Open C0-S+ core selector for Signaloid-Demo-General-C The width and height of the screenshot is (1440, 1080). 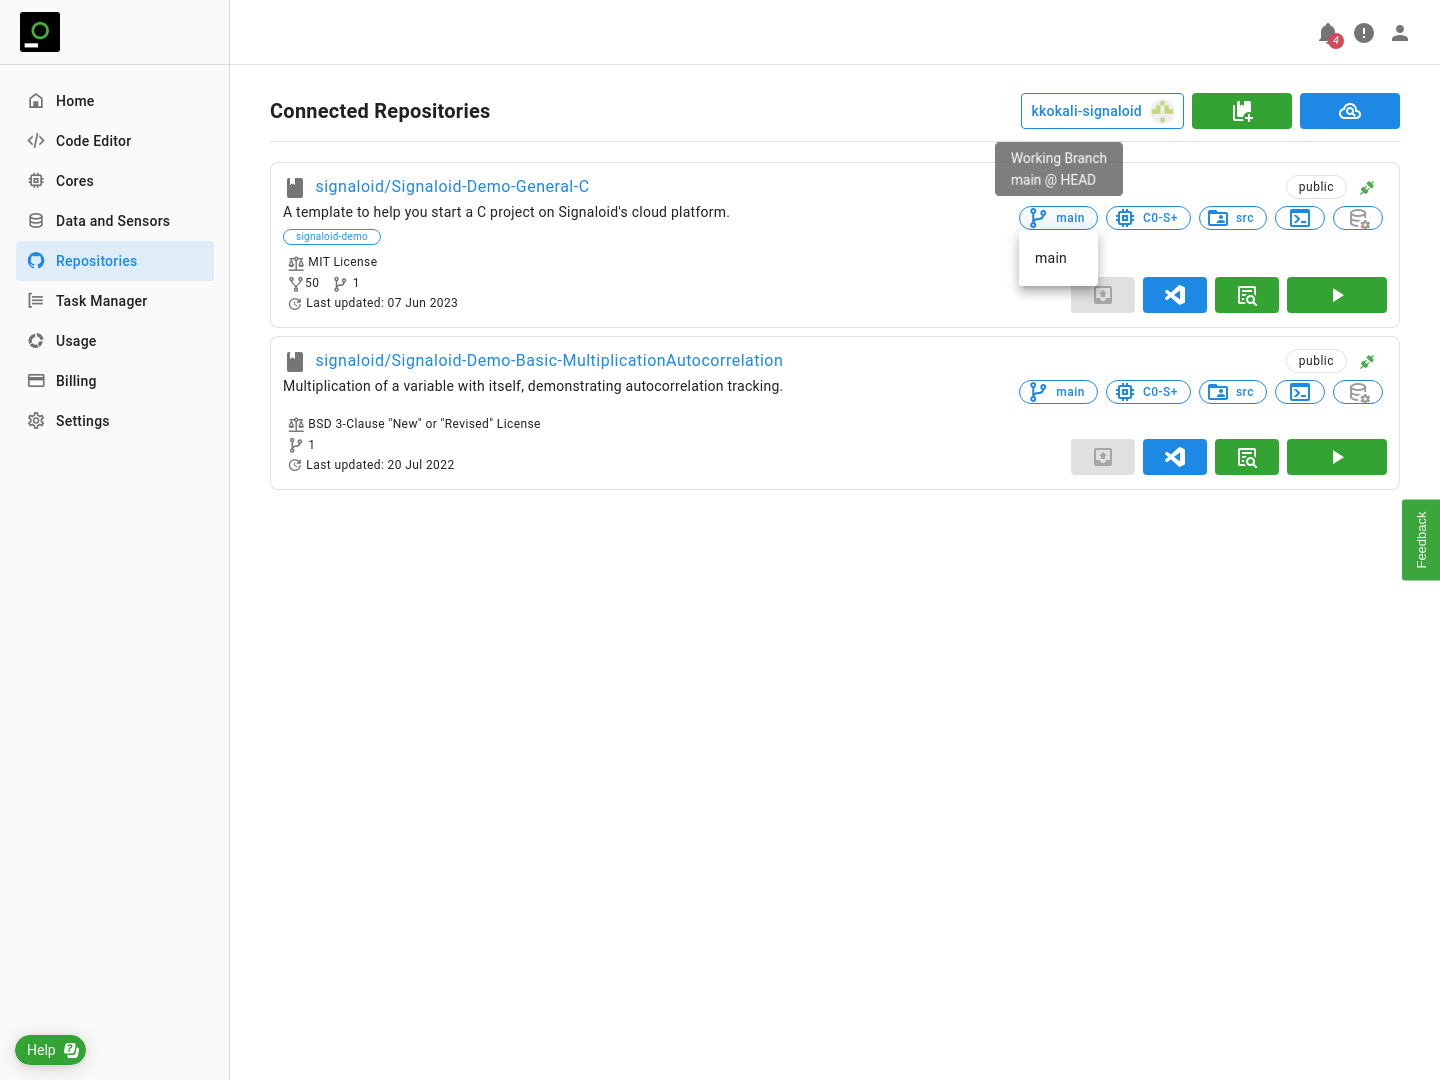(1148, 218)
